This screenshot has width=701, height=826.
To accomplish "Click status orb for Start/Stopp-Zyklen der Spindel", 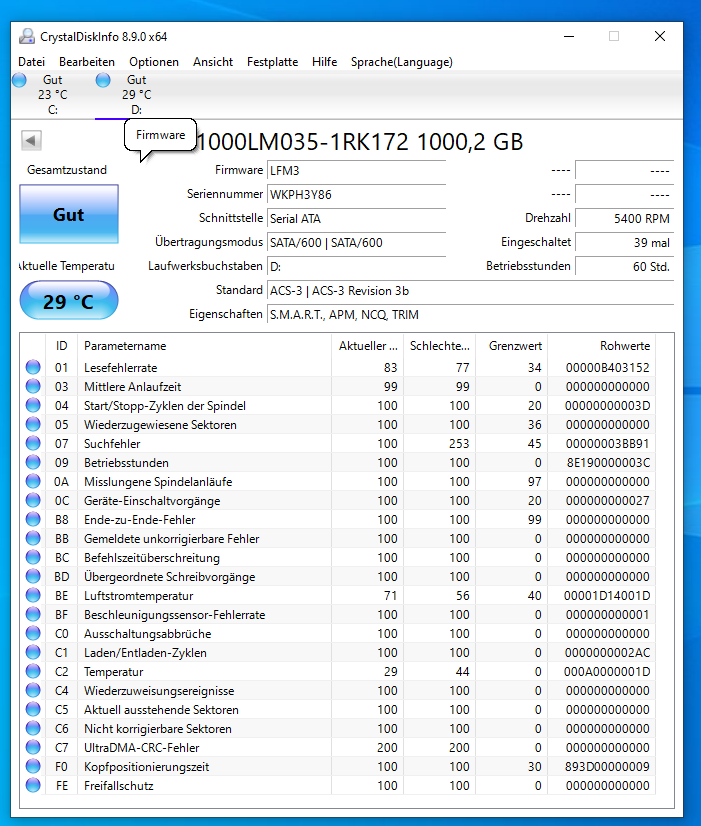I will (33, 405).
